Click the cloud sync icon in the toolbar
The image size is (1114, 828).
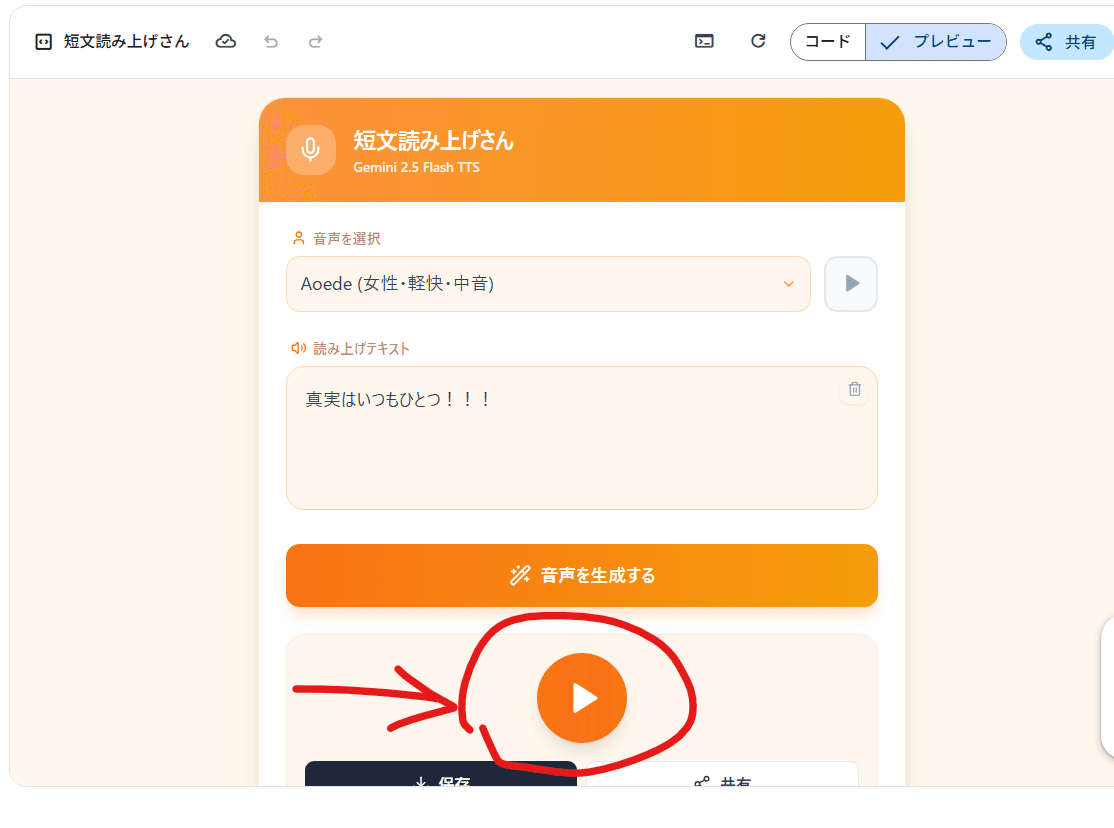click(x=225, y=41)
